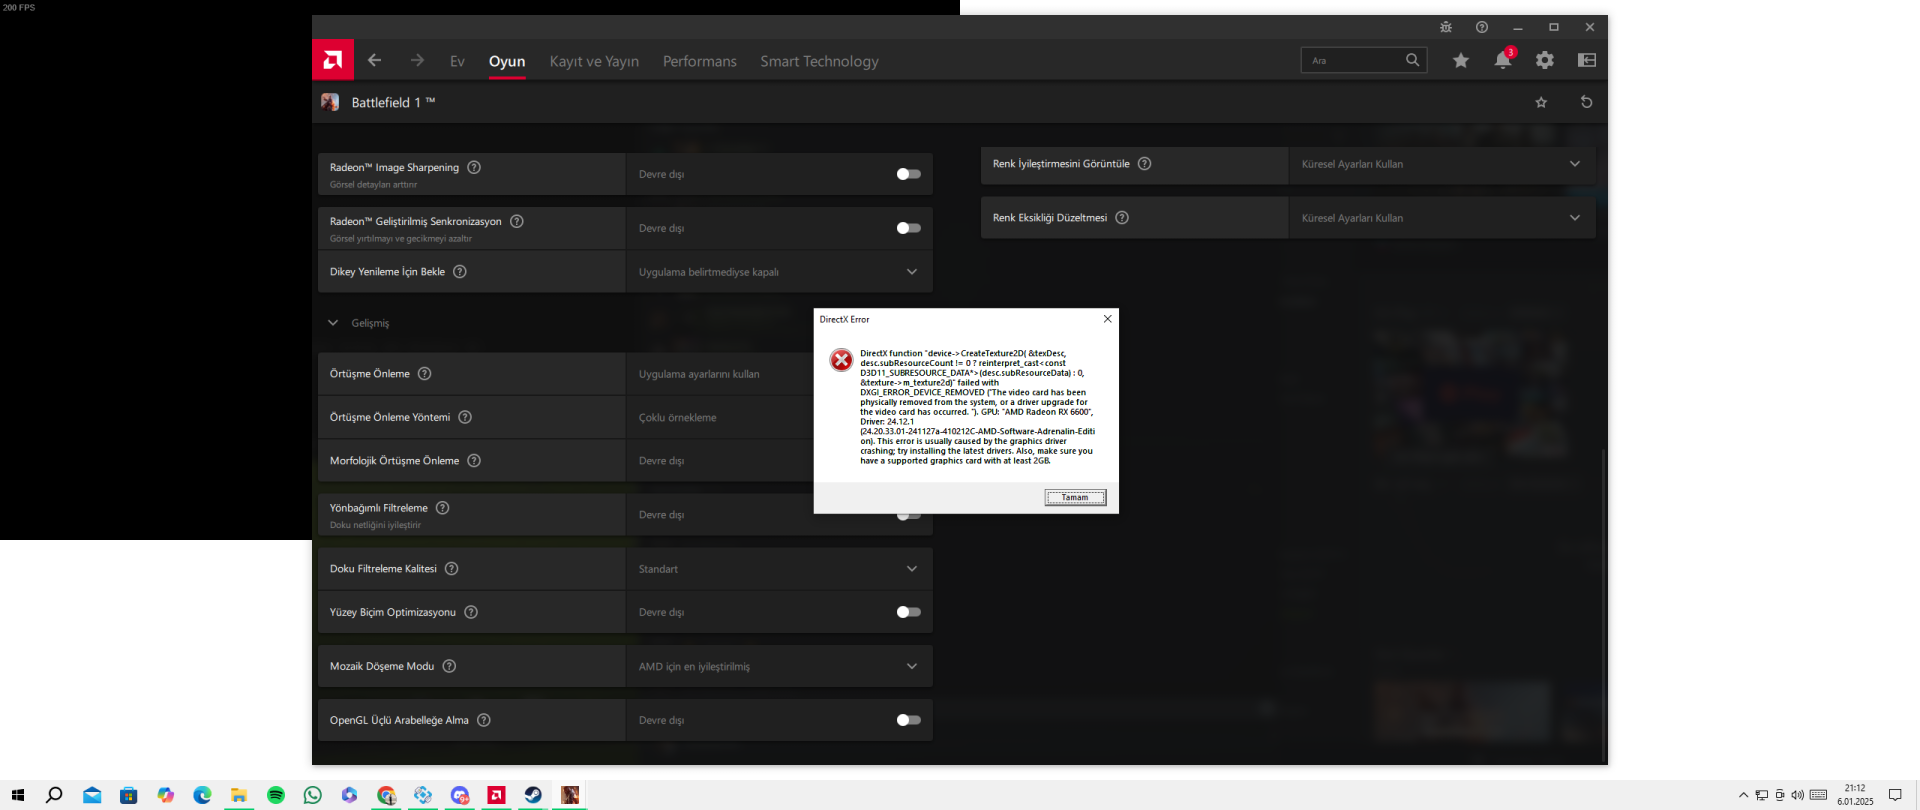The height and width of the screenshot is (810, 1920).
Task: Show hidden system tray icons chevron
Action: pyautogui.click(x=1744, y=795)
